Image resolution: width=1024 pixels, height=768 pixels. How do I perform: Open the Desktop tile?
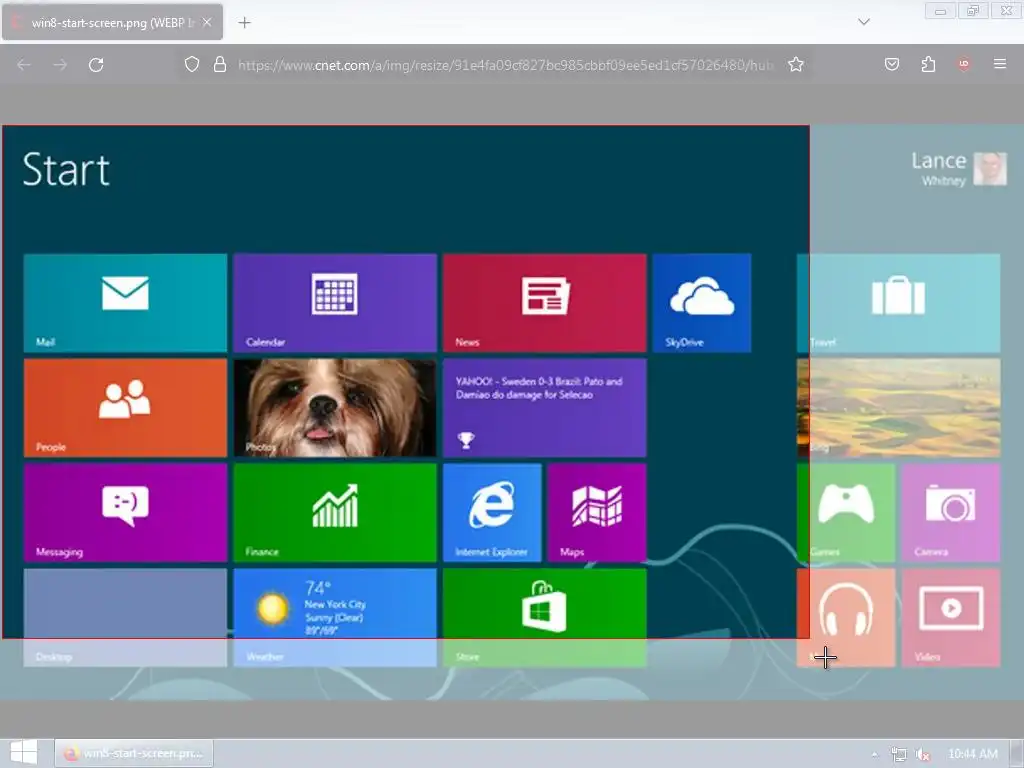[x=125, y=618]
